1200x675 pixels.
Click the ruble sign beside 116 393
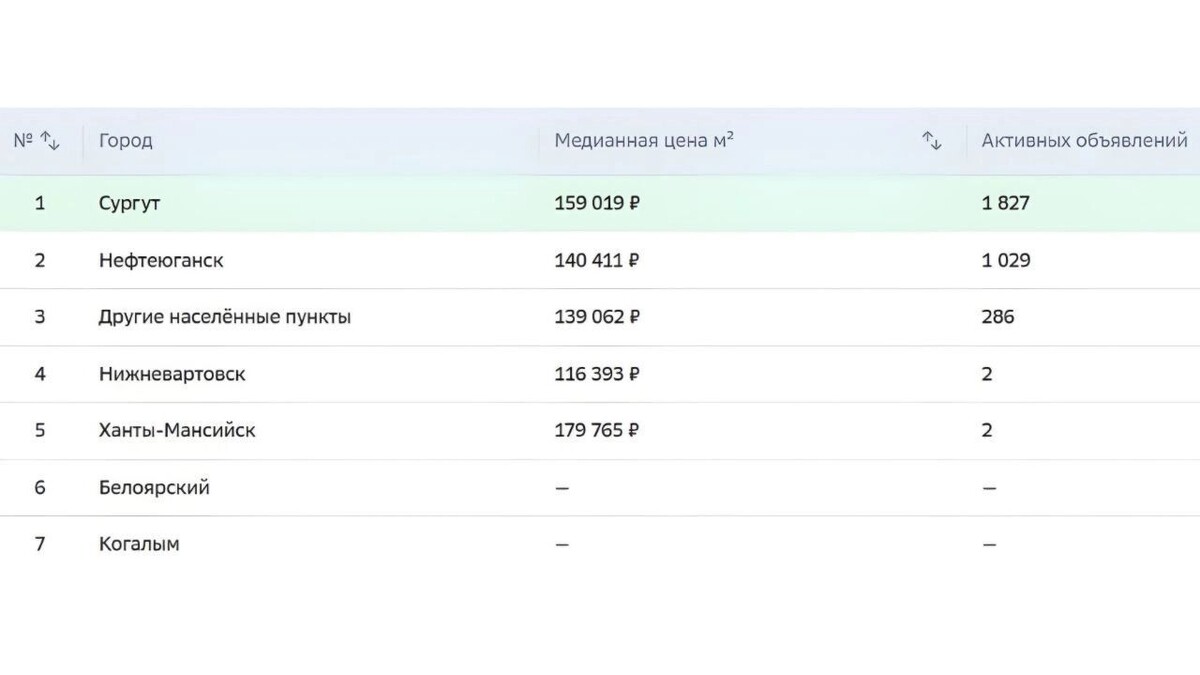click(x=634, y=374)
